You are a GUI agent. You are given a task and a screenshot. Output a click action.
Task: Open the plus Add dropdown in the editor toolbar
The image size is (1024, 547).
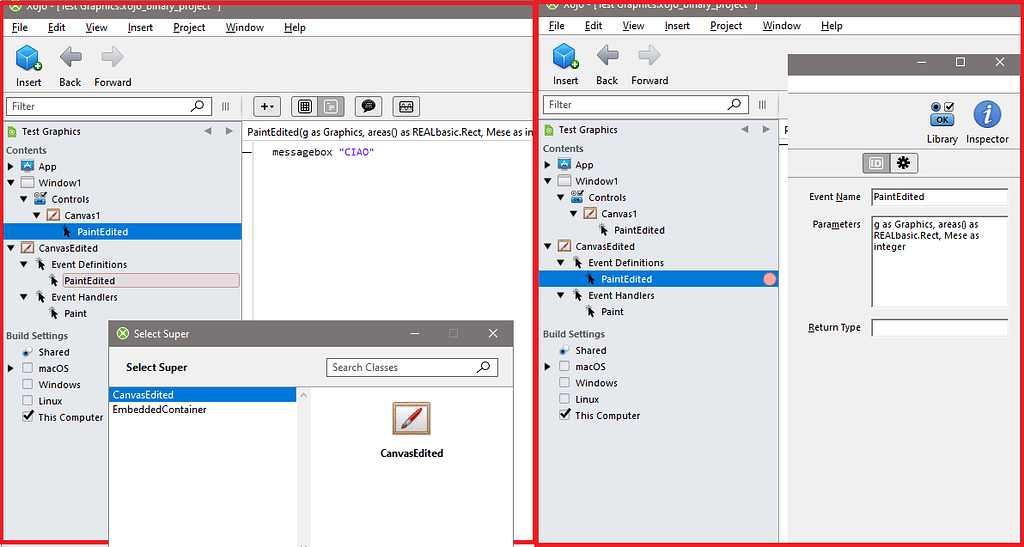click(x=266, y=106)
